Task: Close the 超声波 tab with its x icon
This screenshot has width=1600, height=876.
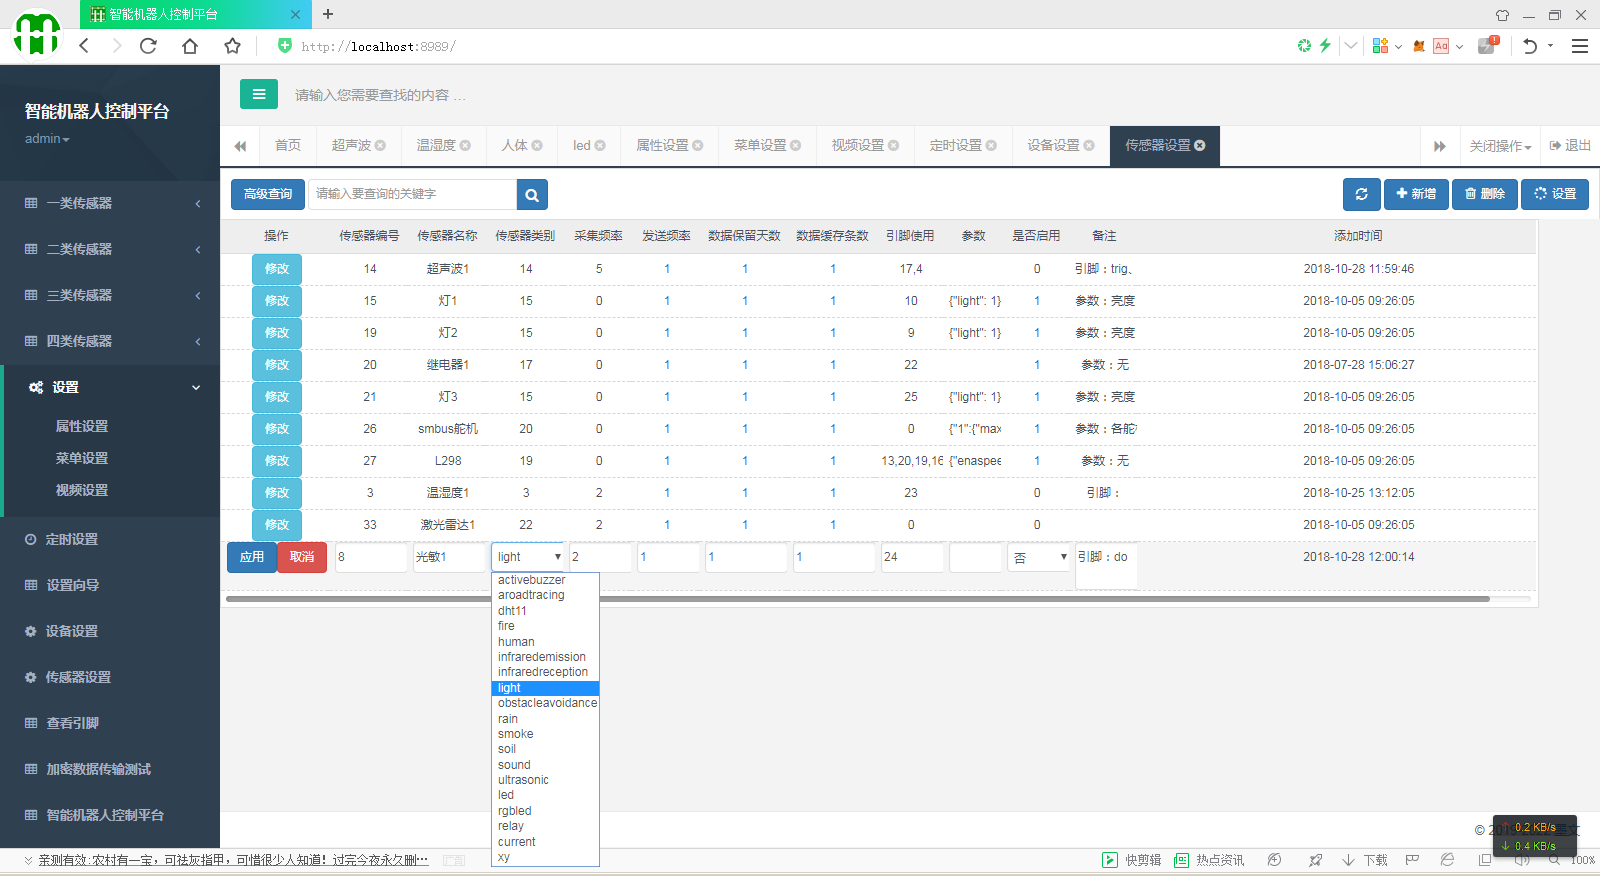Action: (380, 146)
